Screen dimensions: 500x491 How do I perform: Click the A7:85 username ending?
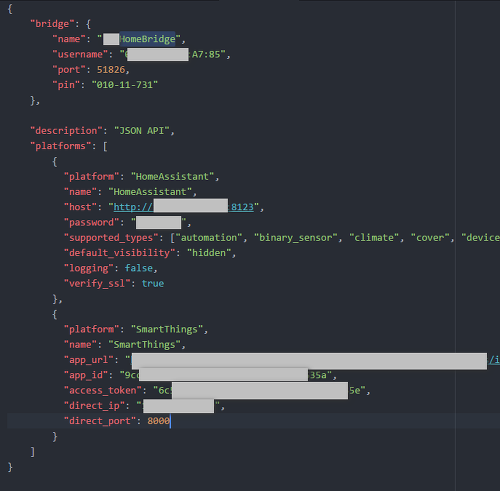tap(206, 54)
